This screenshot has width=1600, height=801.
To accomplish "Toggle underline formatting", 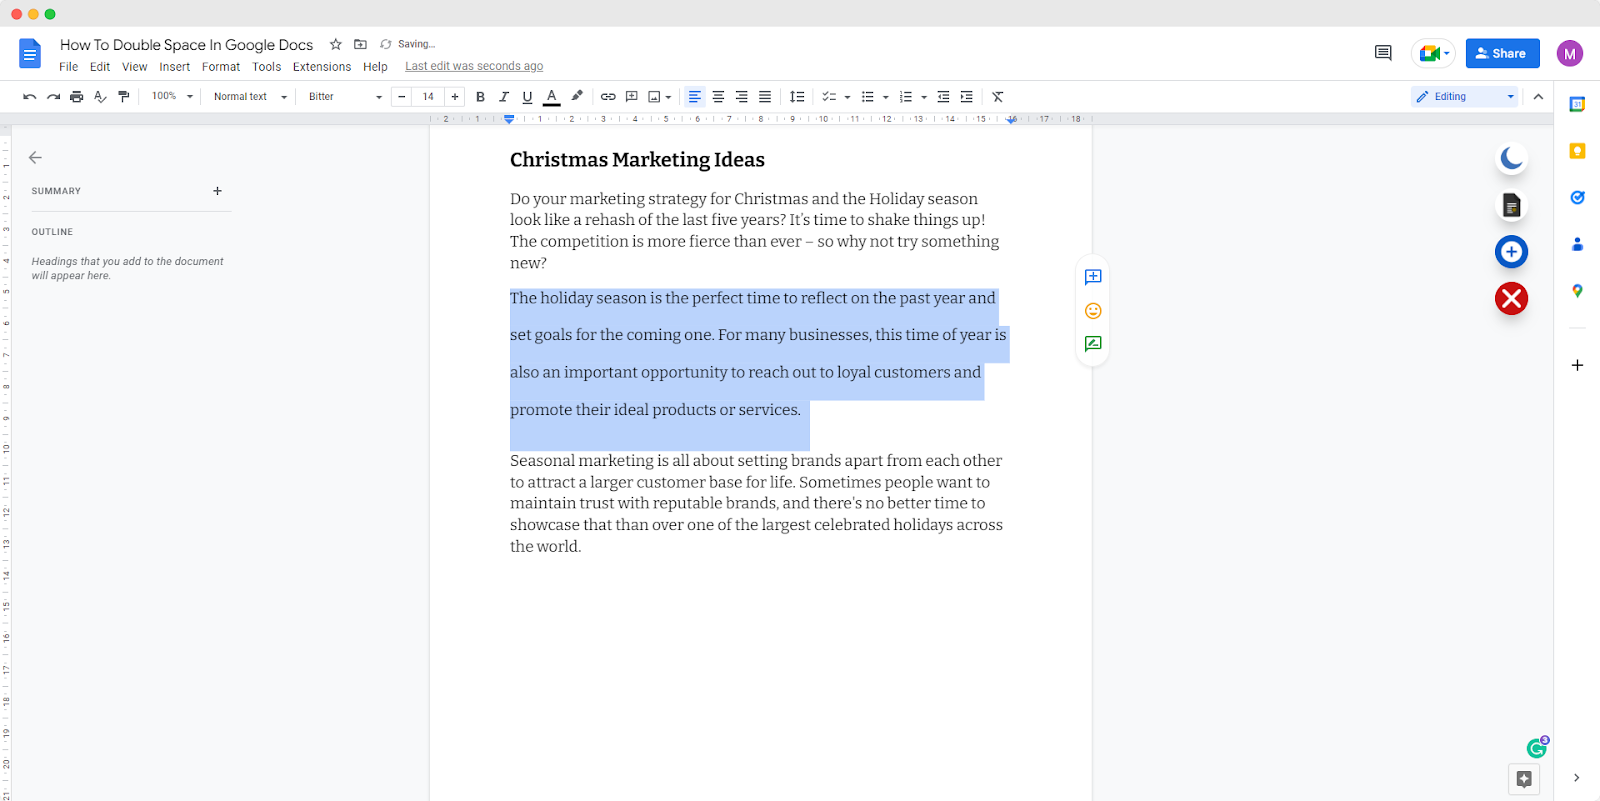I will 527,97.
